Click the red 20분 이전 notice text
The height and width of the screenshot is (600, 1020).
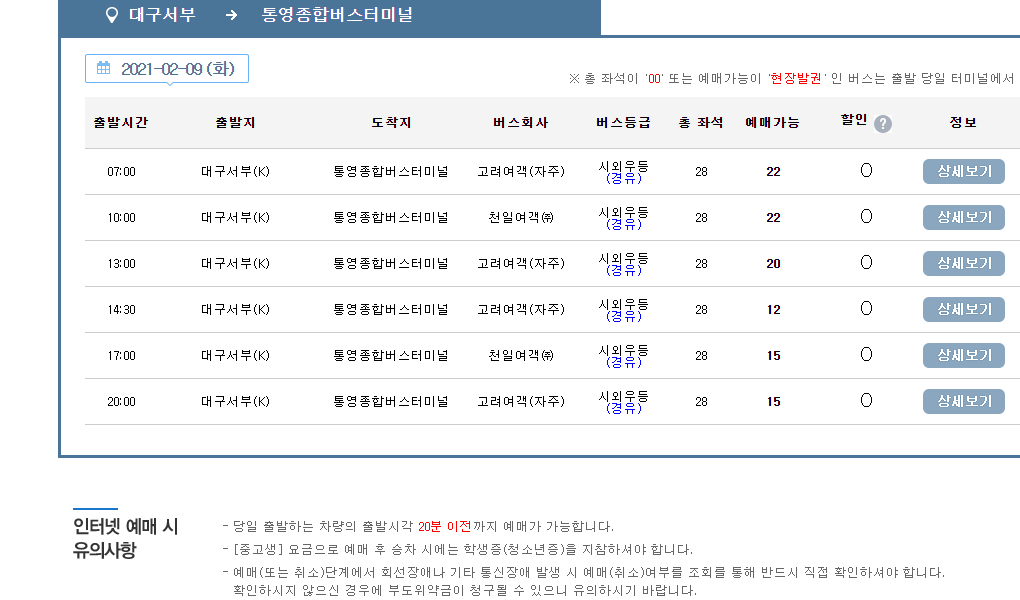[444, 526]
